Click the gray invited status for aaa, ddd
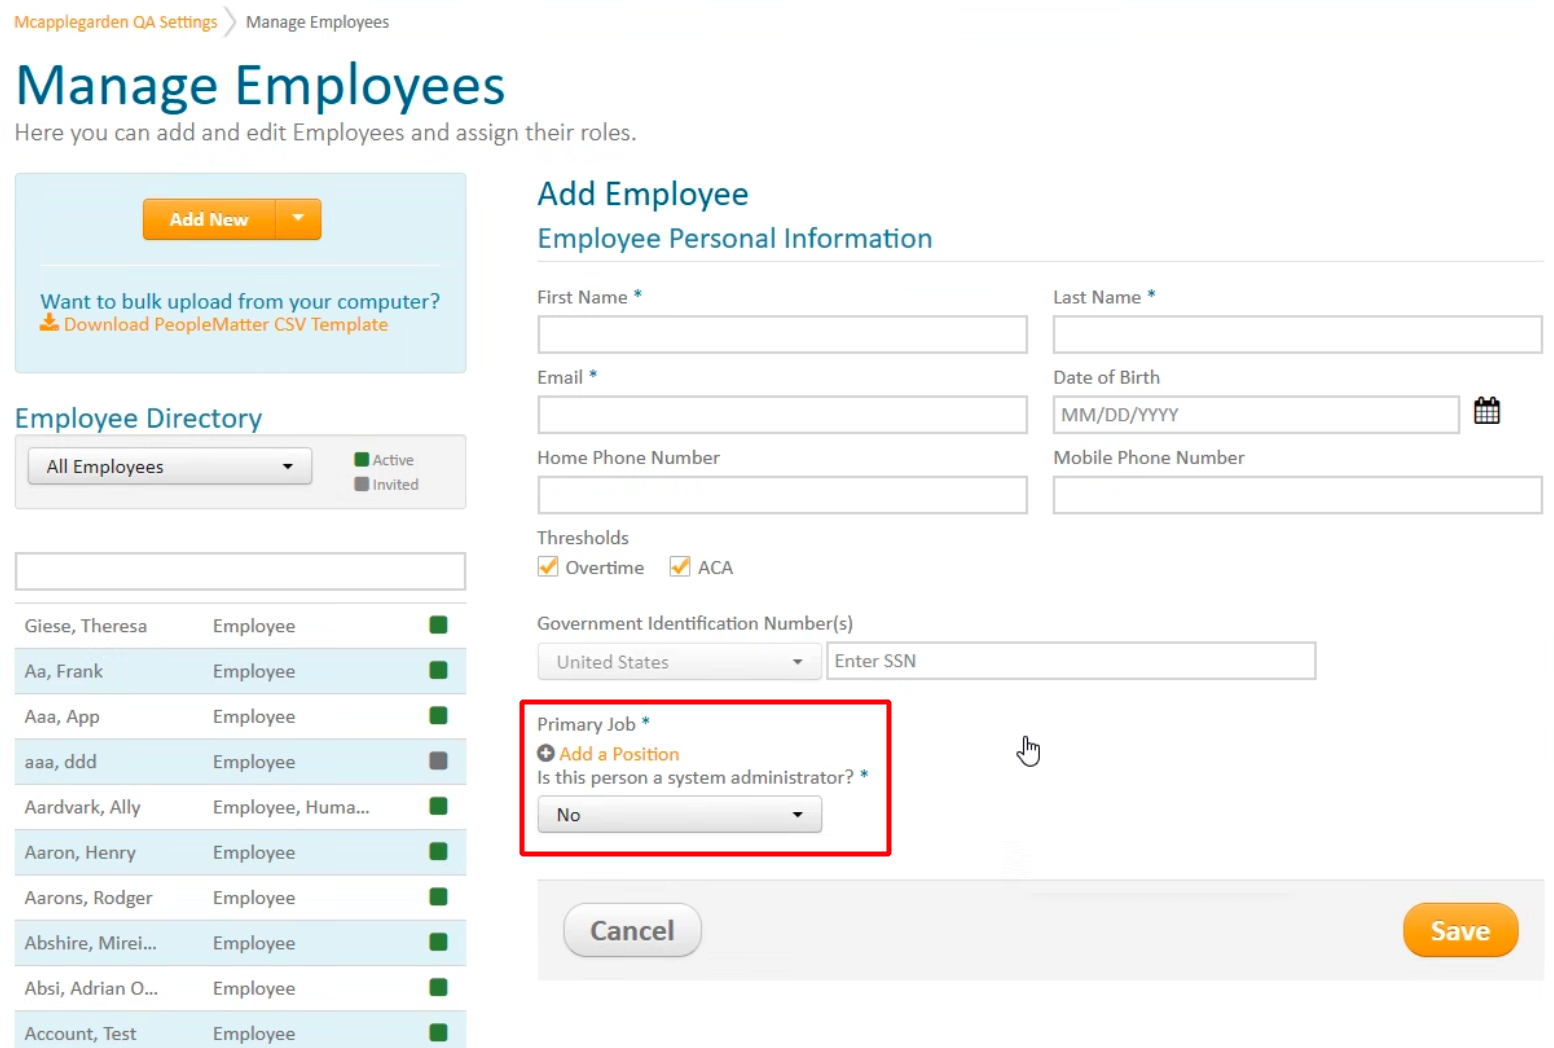This screenshot has width=1554, height=1048. tap(438, 761)
